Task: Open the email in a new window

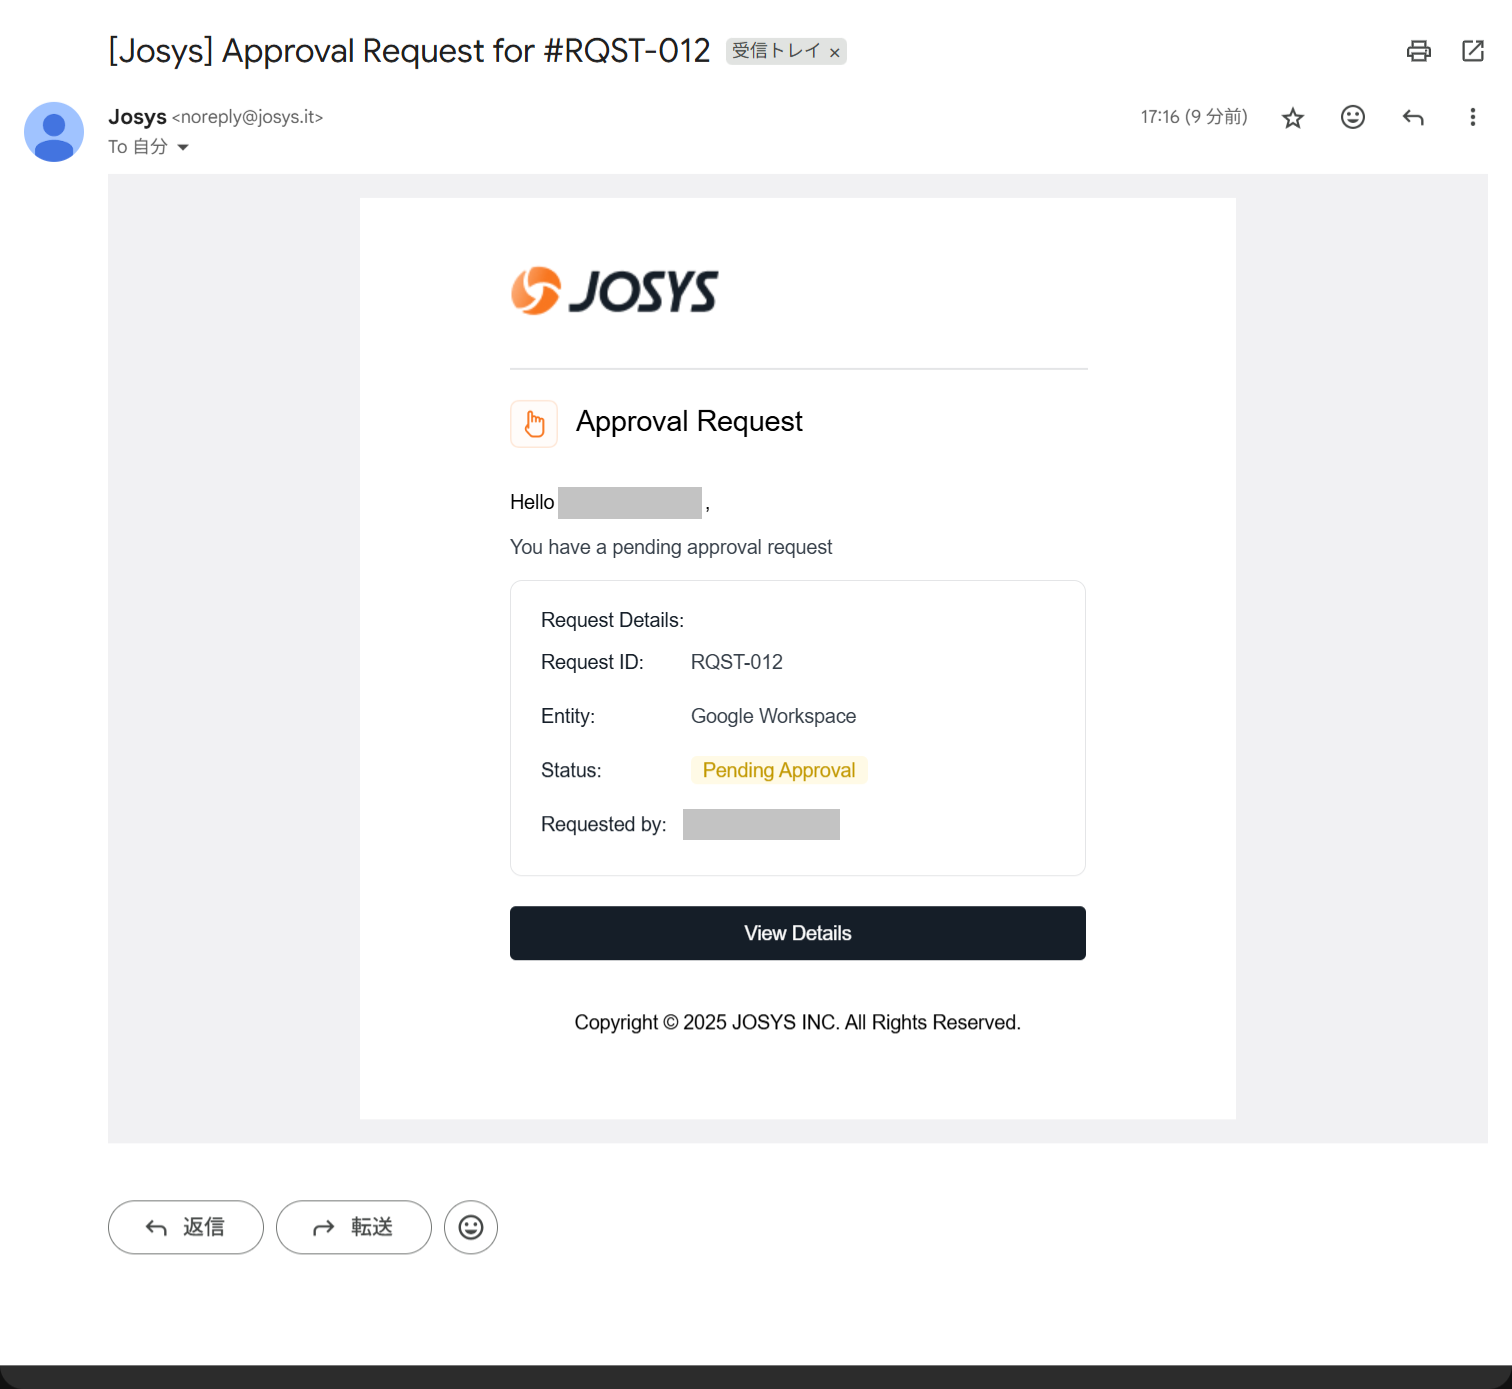Action: [x=1472, y=51]
